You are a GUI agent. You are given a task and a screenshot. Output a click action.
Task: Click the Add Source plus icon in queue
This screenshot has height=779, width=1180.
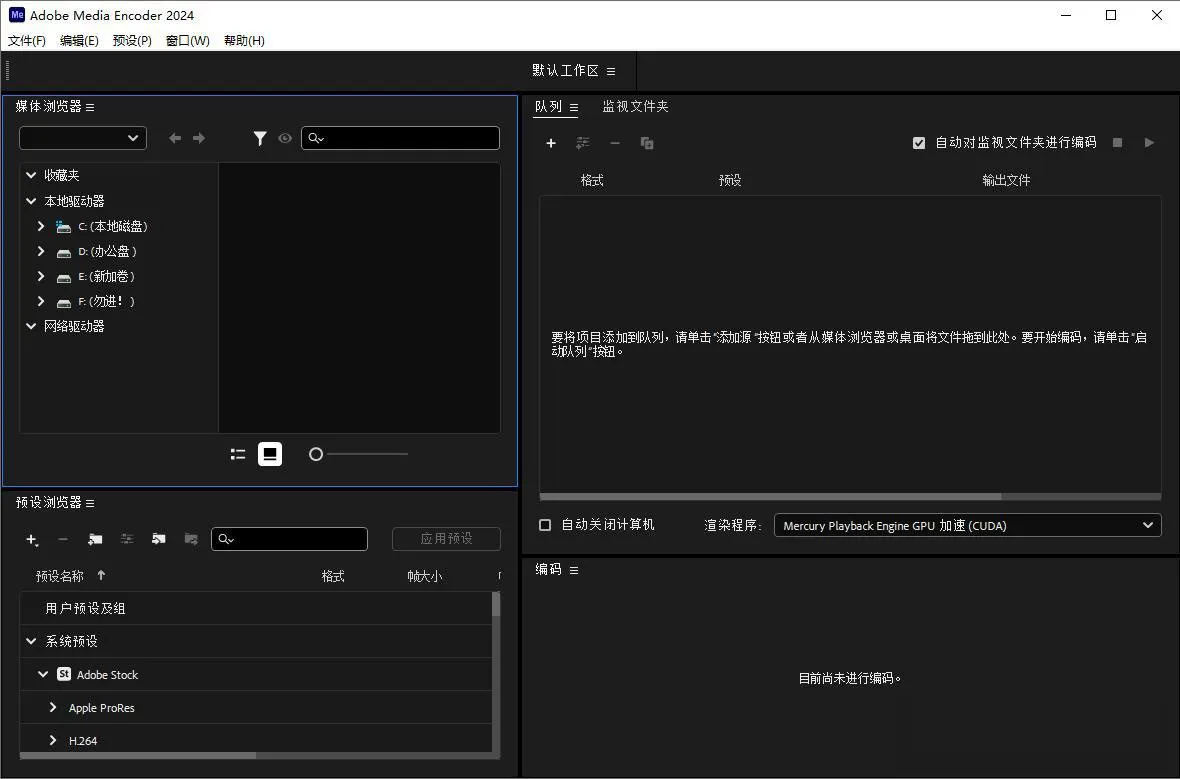(550, 143)
